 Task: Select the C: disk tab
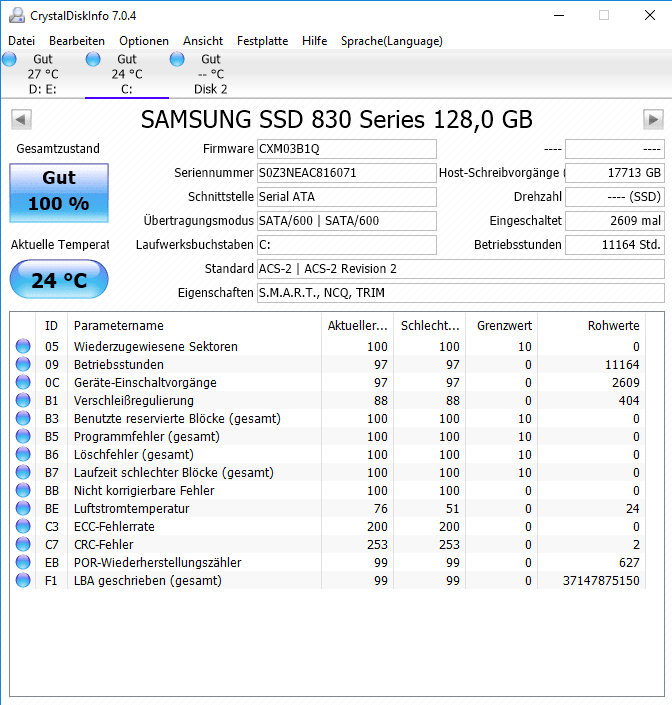click(x=127, y=74)
